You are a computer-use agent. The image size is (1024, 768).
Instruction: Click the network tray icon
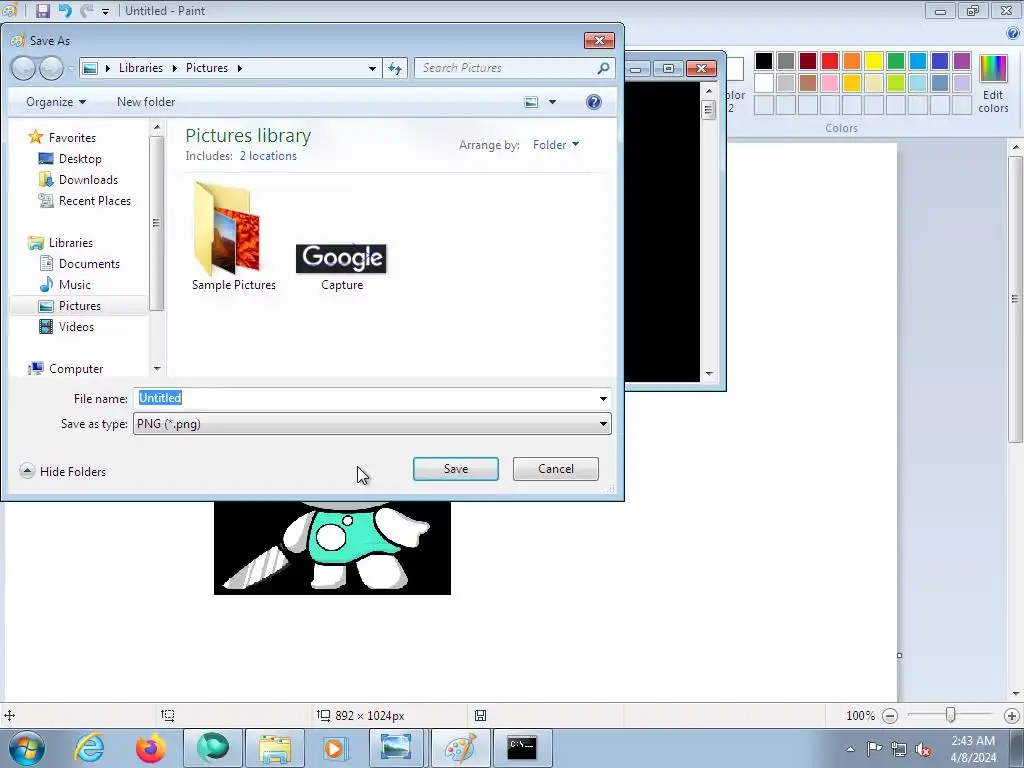[899, 749]
